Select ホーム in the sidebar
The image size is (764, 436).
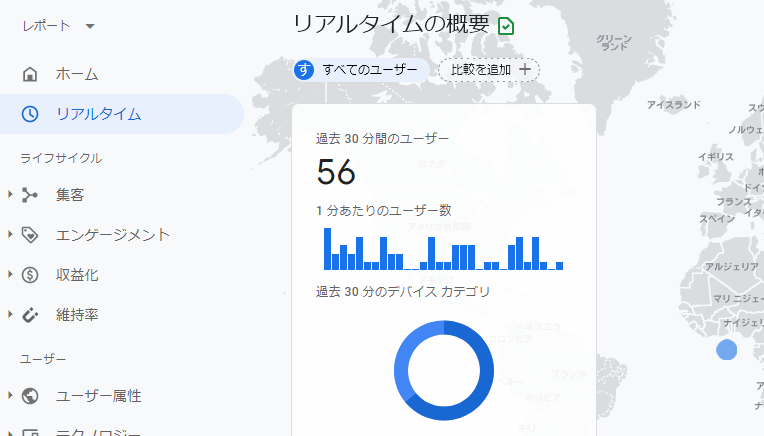77,74
